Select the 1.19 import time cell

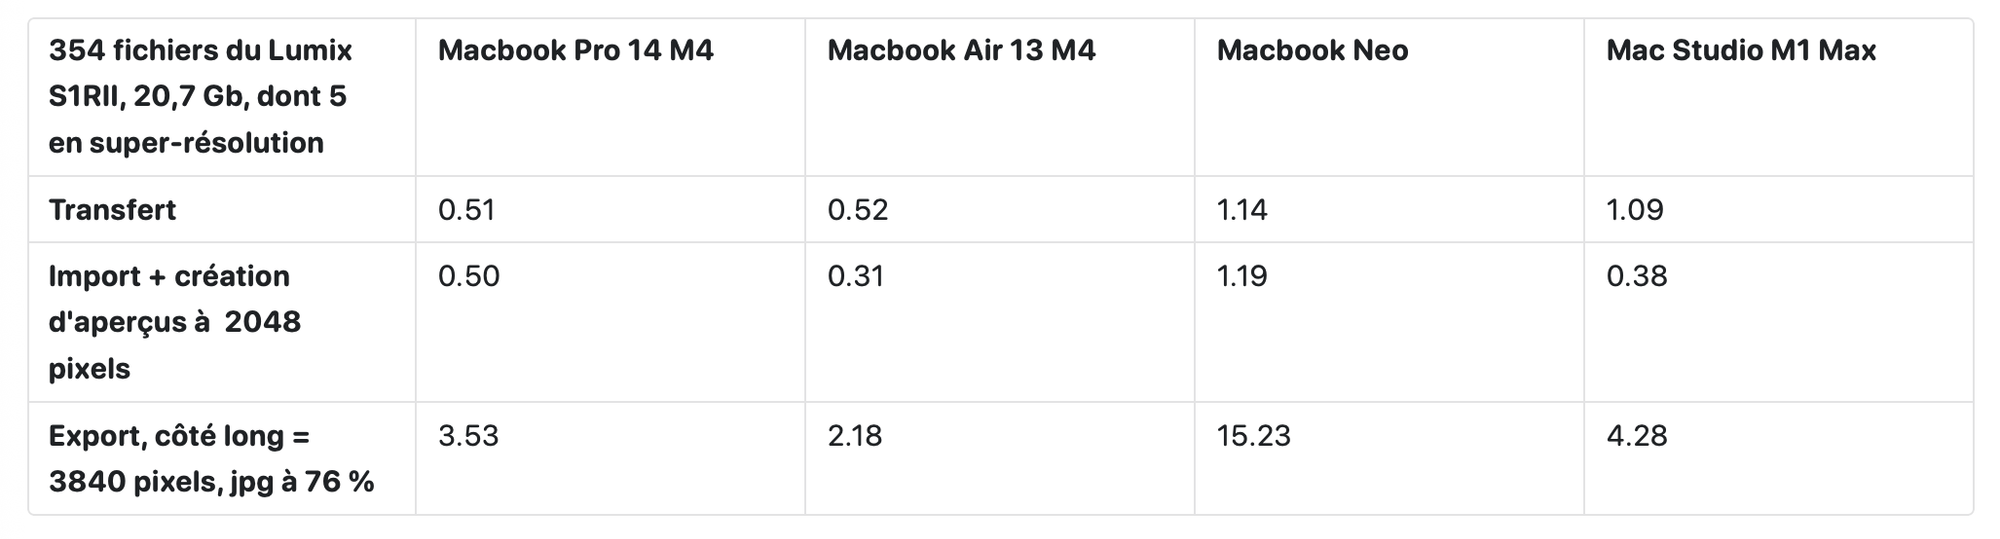(x=1242, y=276)
